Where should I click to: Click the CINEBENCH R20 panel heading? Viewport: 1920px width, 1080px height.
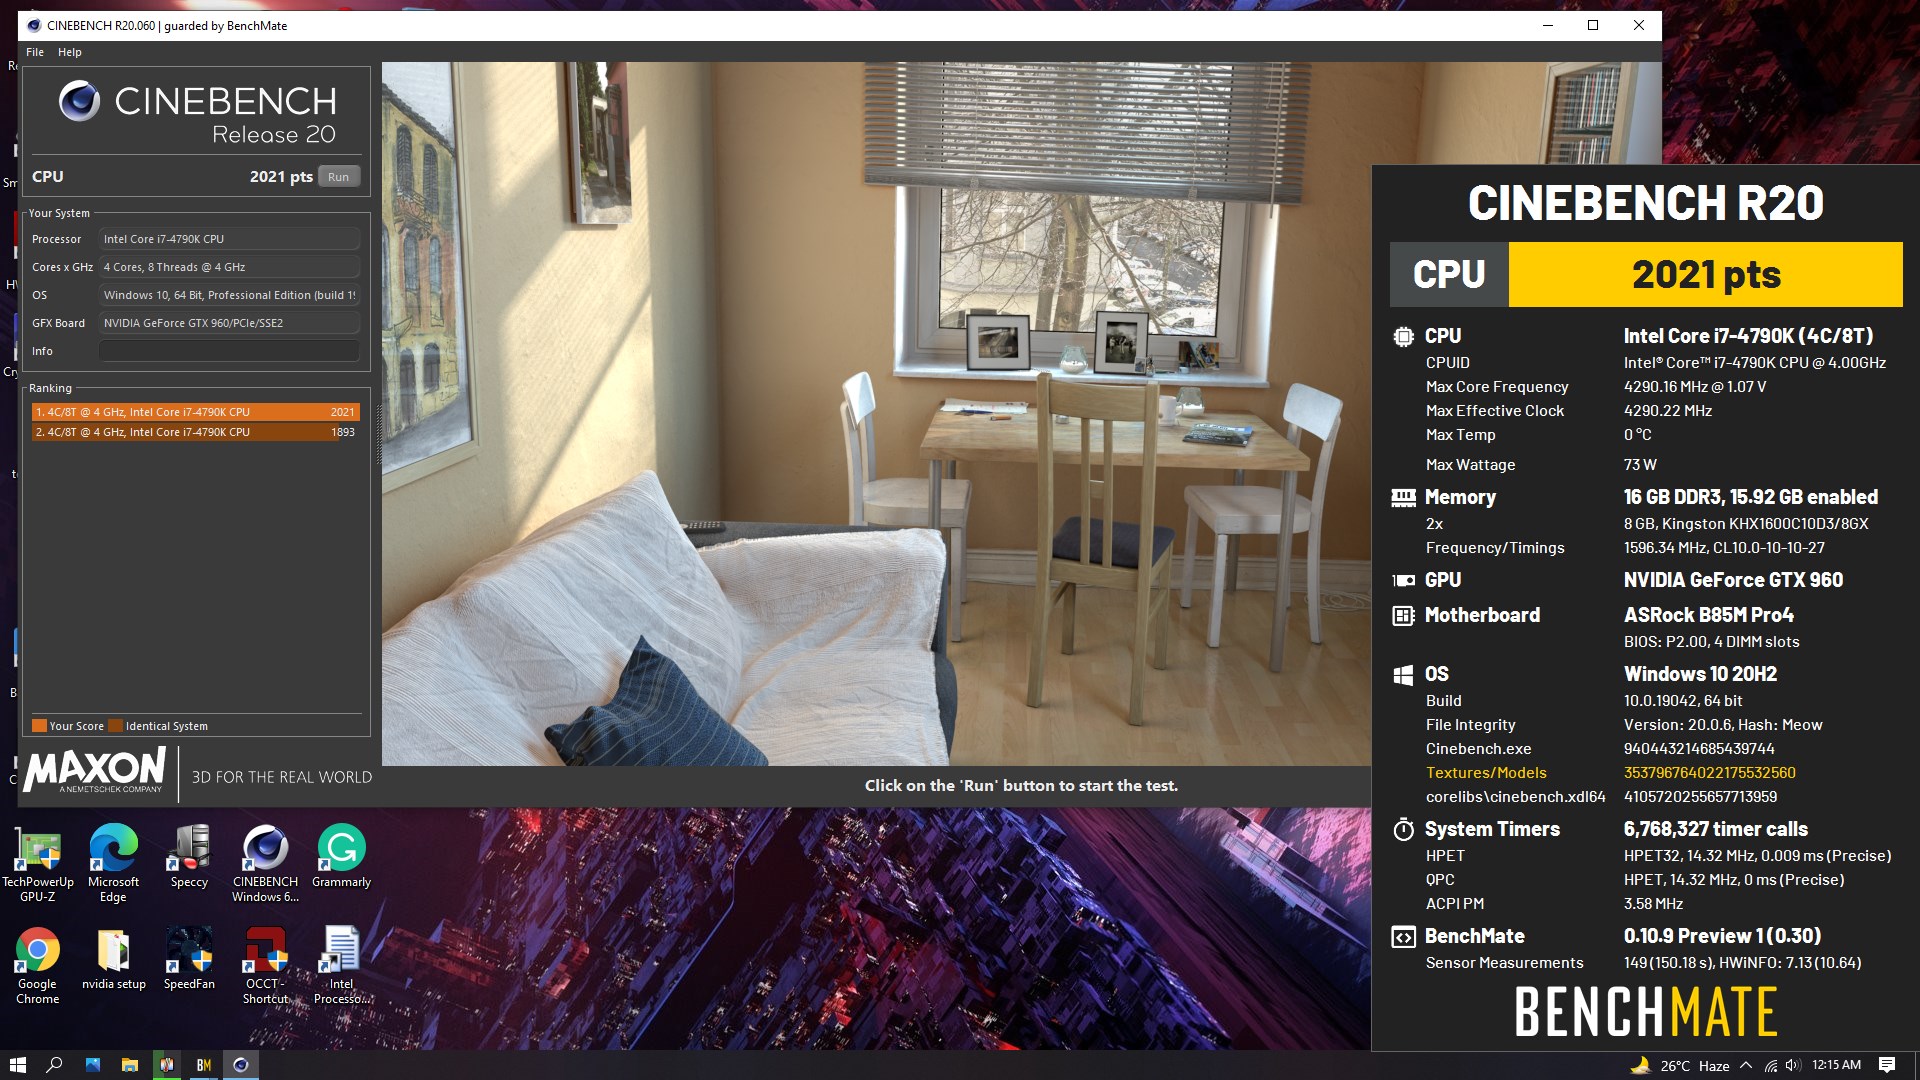(x=1645, y=203)
